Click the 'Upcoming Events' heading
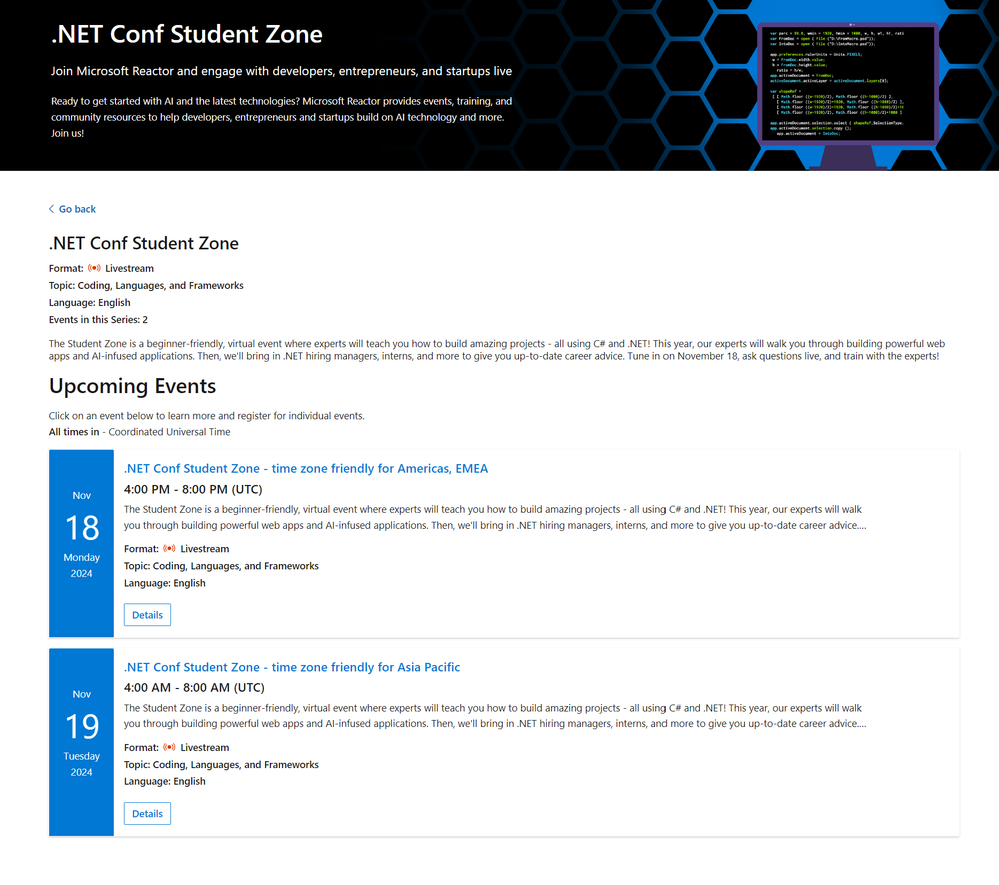 pos(133,386)
